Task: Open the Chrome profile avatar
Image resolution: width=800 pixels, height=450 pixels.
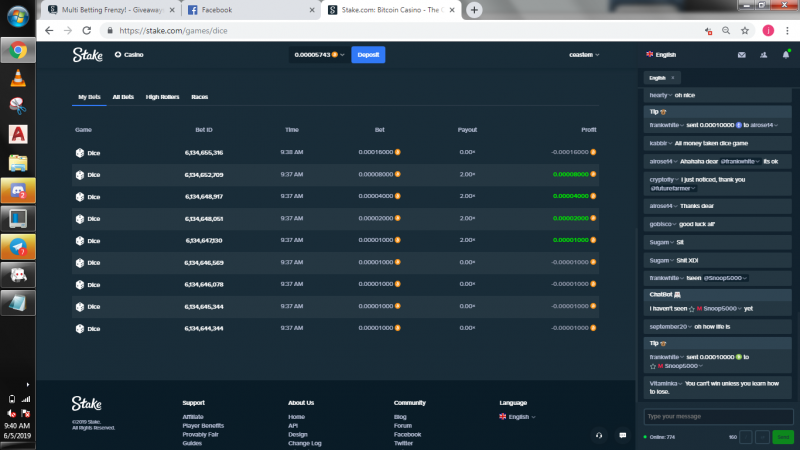Action: point(768,31)
